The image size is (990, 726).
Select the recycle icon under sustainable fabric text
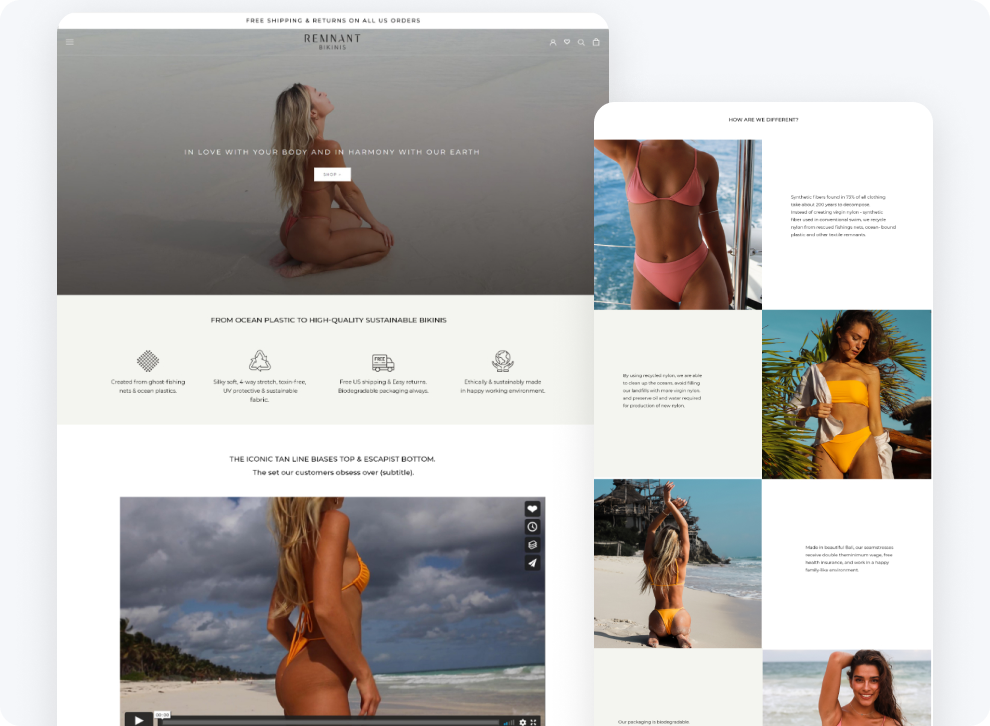(258, 362)
